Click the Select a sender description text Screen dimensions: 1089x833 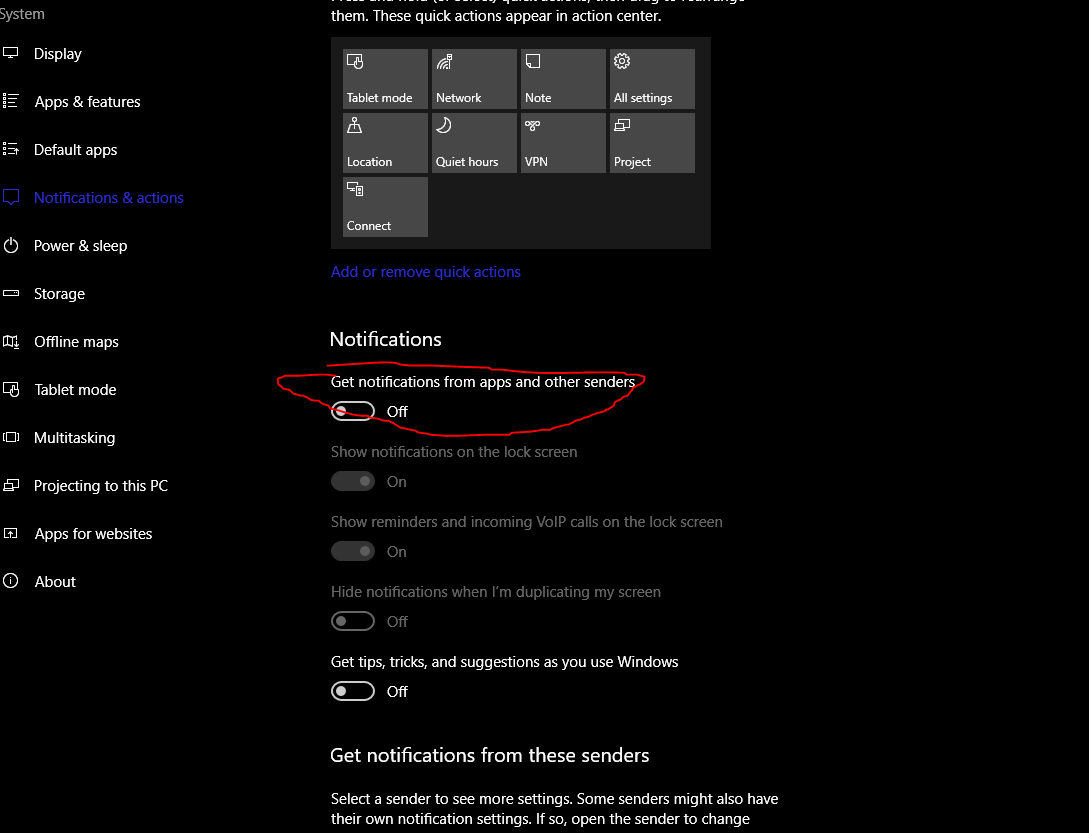click(554, 809)
